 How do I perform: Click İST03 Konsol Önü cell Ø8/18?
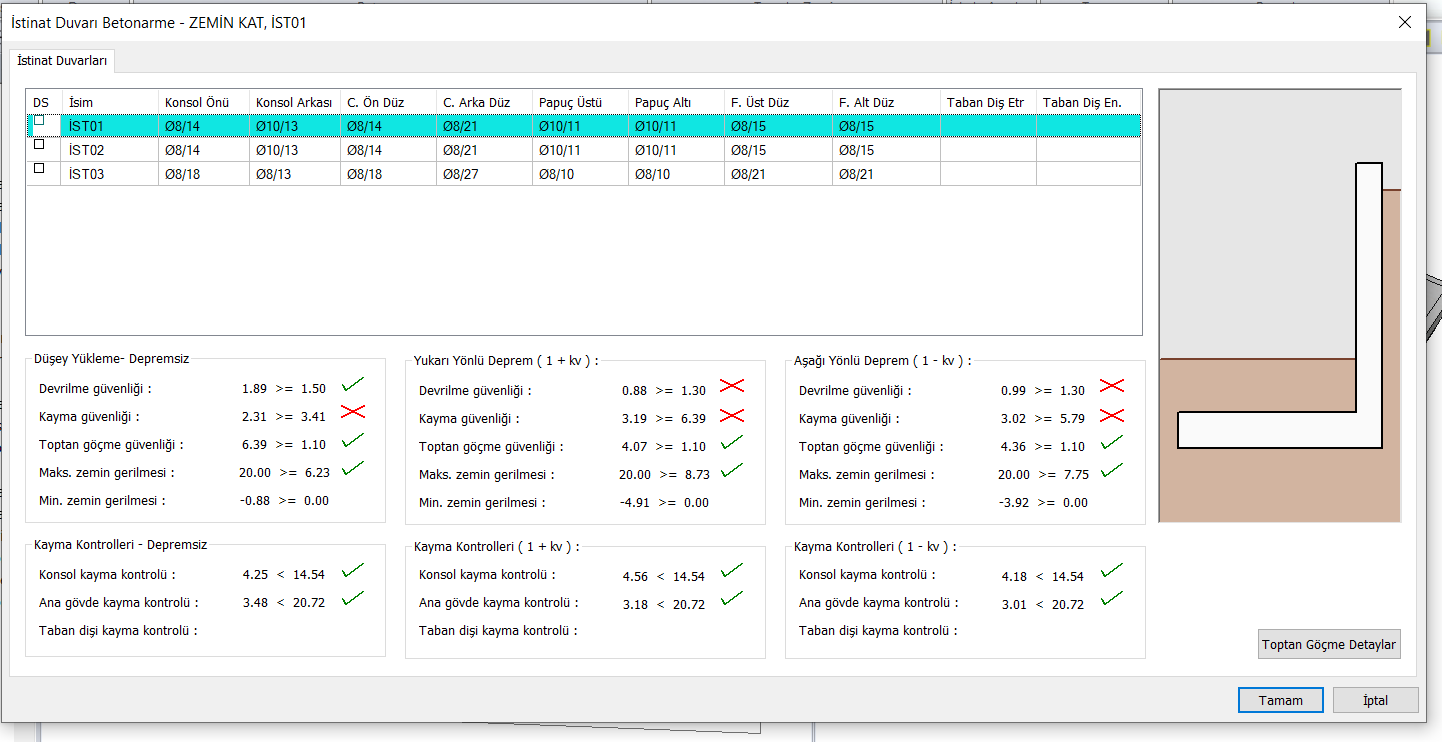coord(204,174)
